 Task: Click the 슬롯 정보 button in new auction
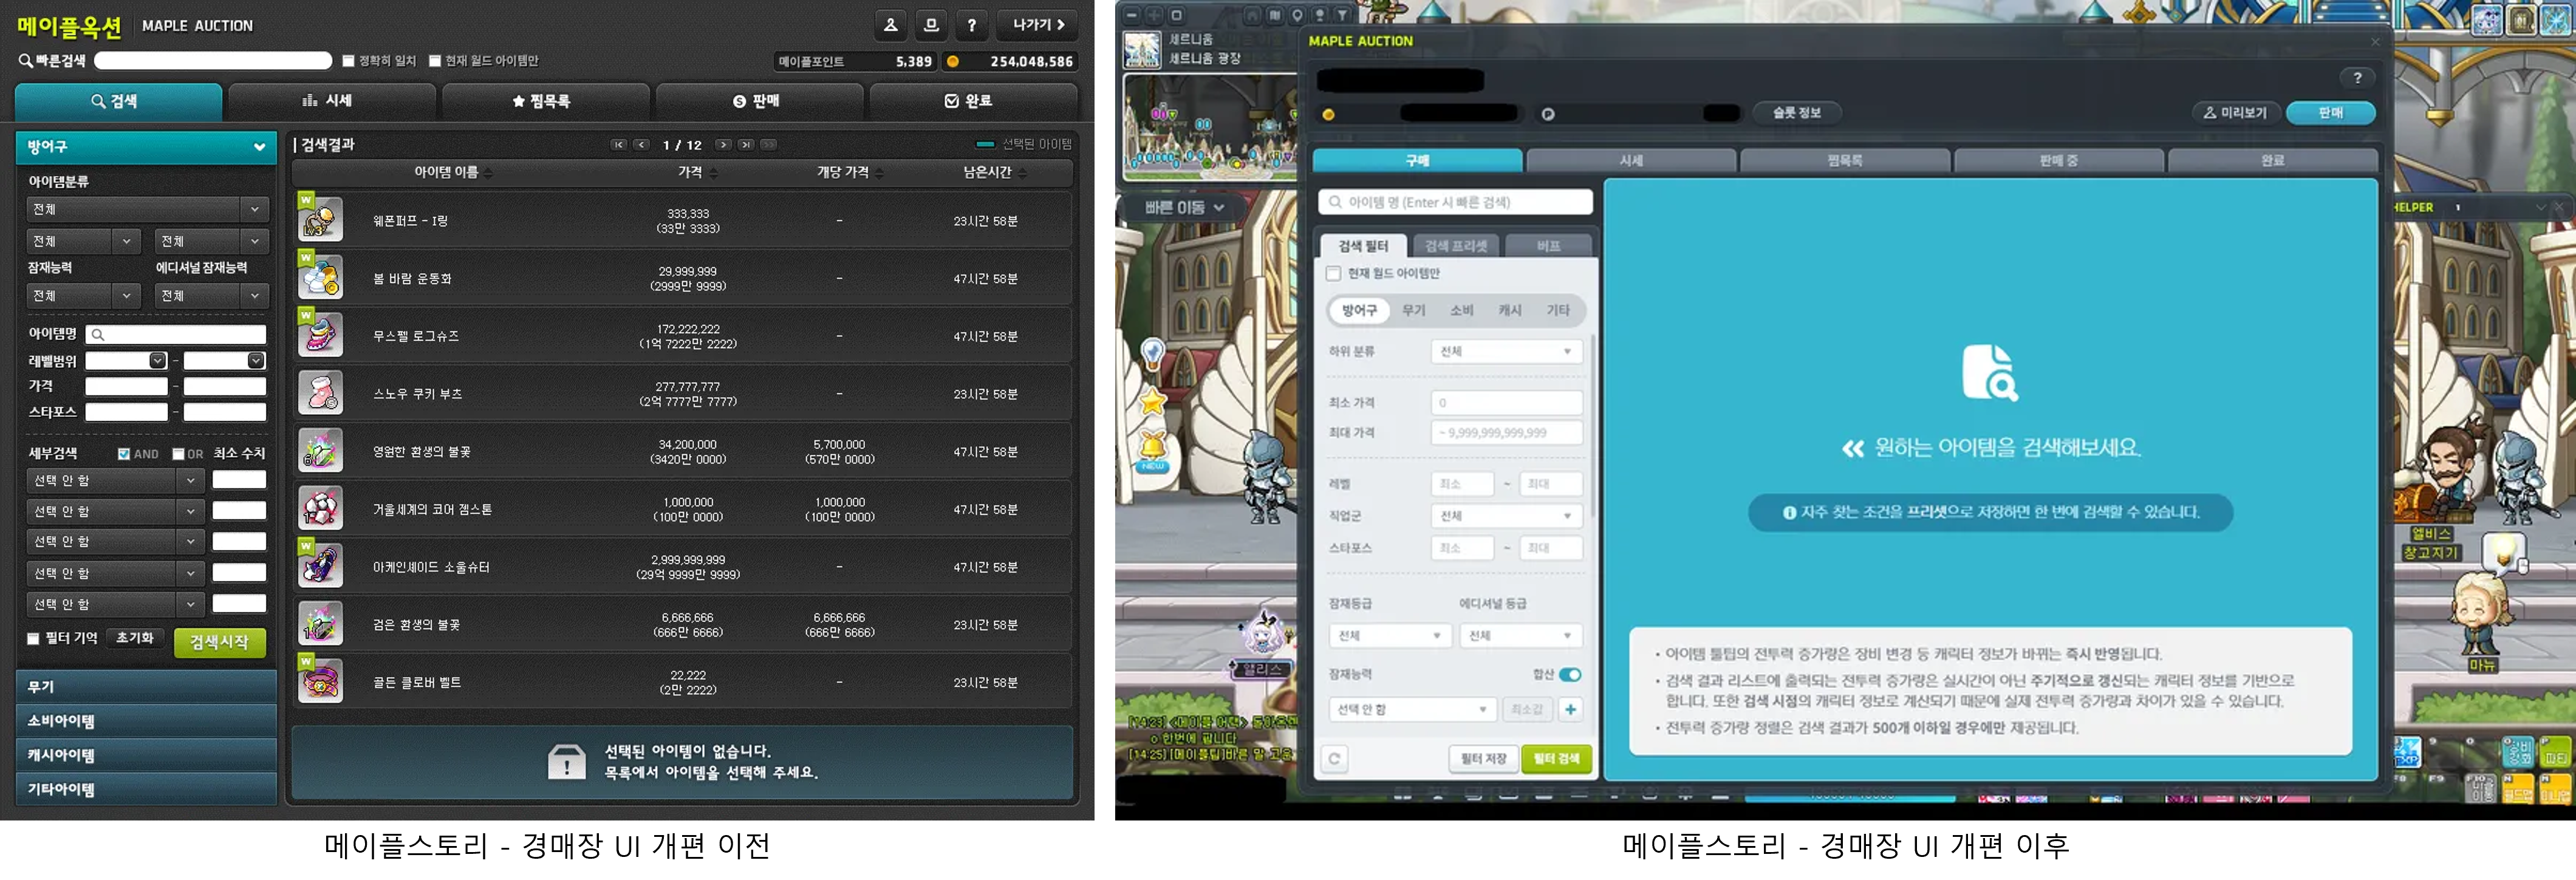[x=1797, y=113]
